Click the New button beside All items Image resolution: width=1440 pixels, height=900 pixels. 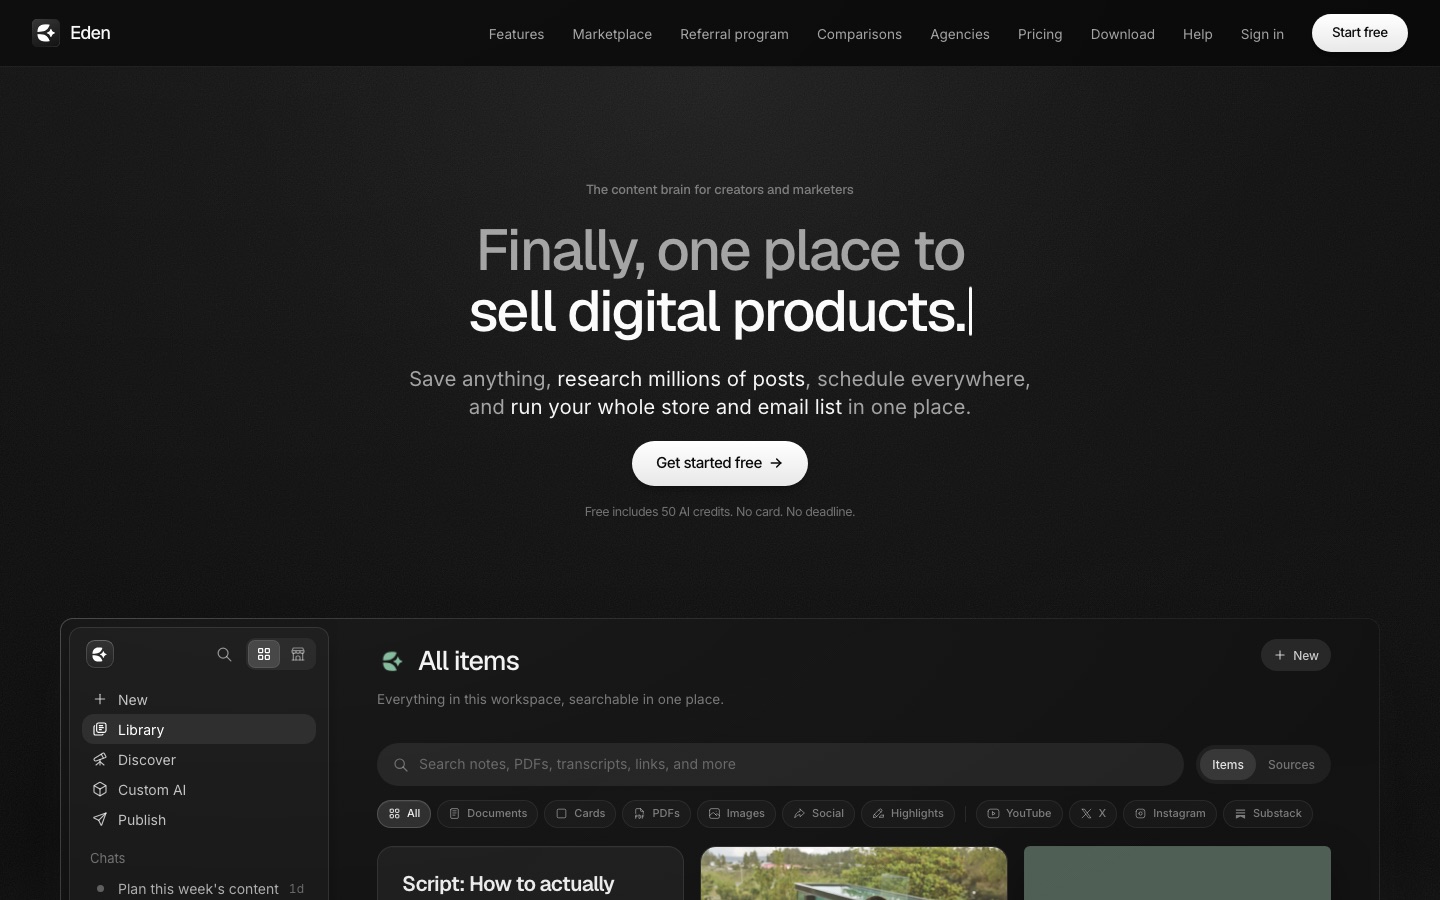coord(1296,655)
